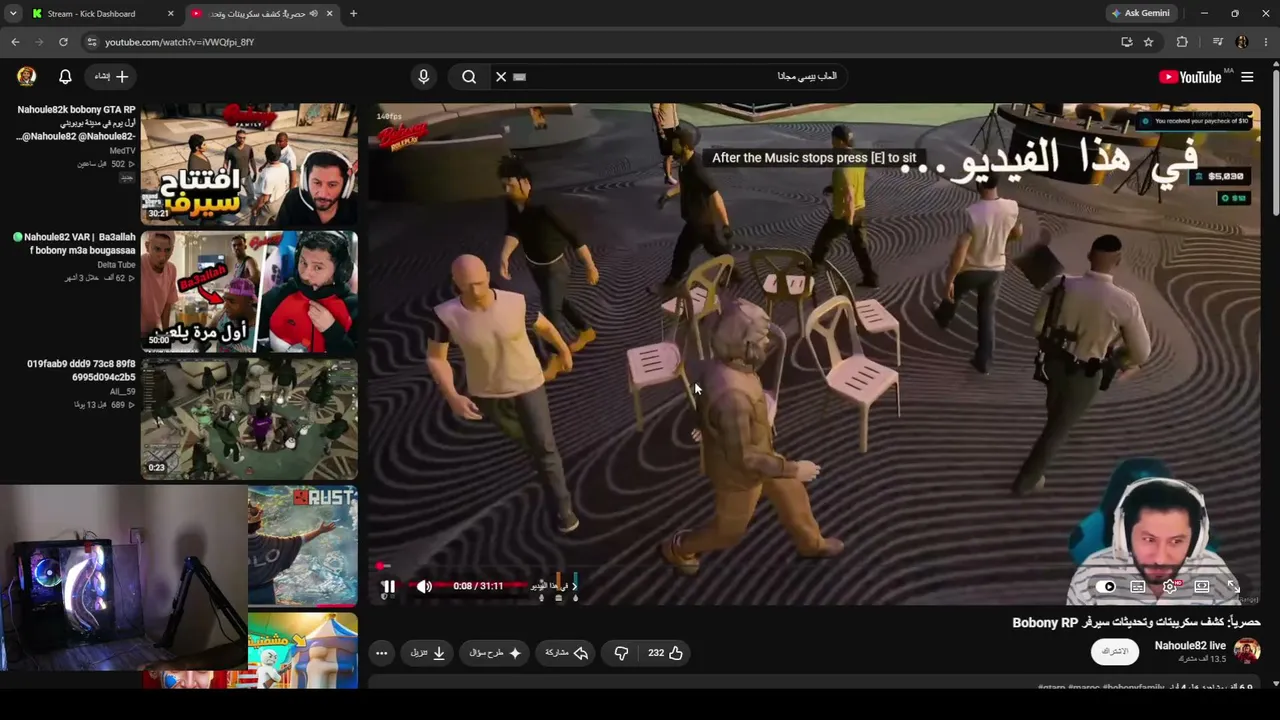This screenshot has height=720, width=1280.
Task: Open the Chrome three-dot menu
Action: click(x=1266, y=42)
